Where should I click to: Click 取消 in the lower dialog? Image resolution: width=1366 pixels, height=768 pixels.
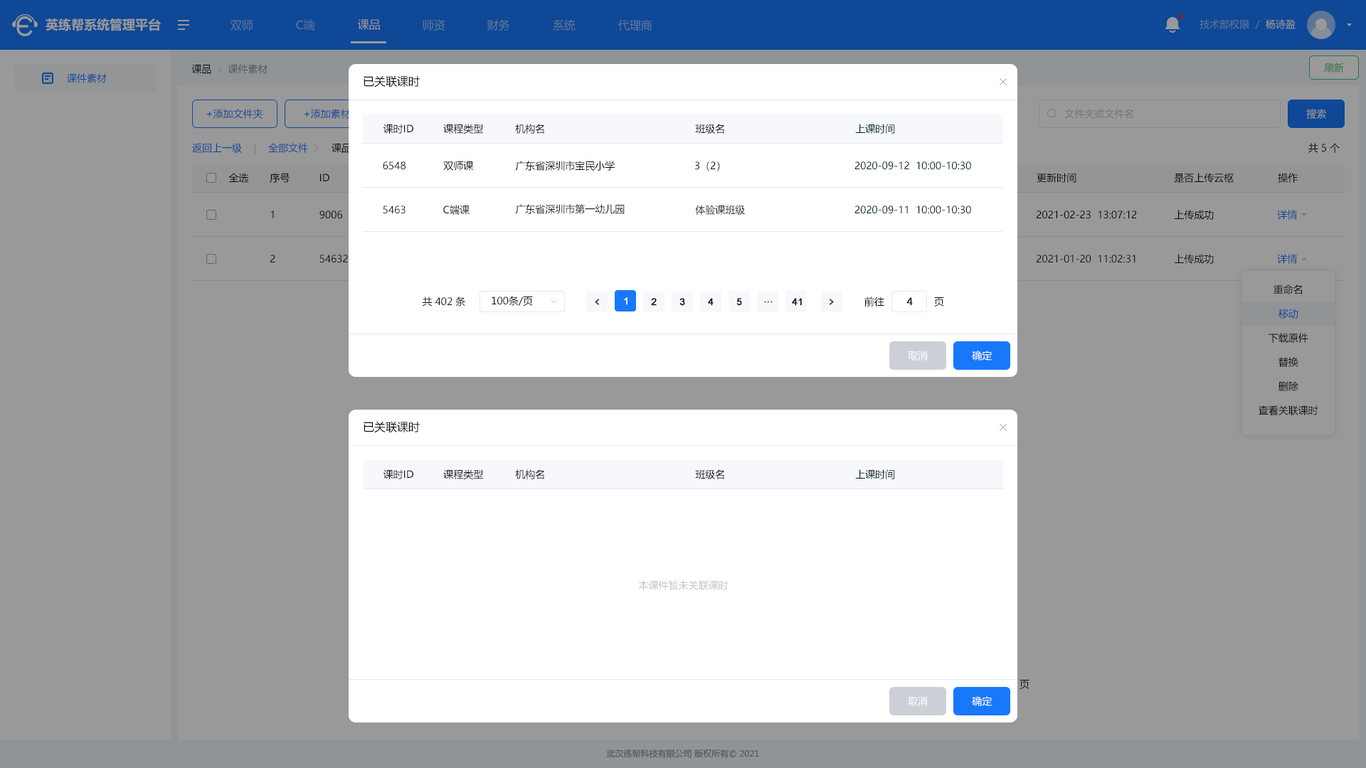917,701
